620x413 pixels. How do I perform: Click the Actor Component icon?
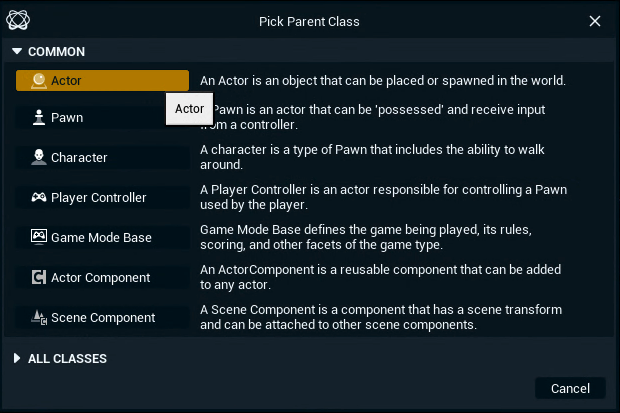38,277
